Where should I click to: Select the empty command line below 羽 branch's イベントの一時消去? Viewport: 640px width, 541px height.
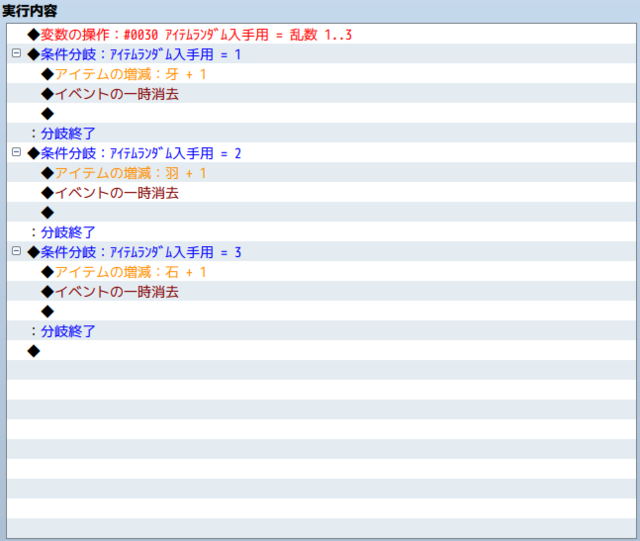pyautogui.click(x=321, y=212)
